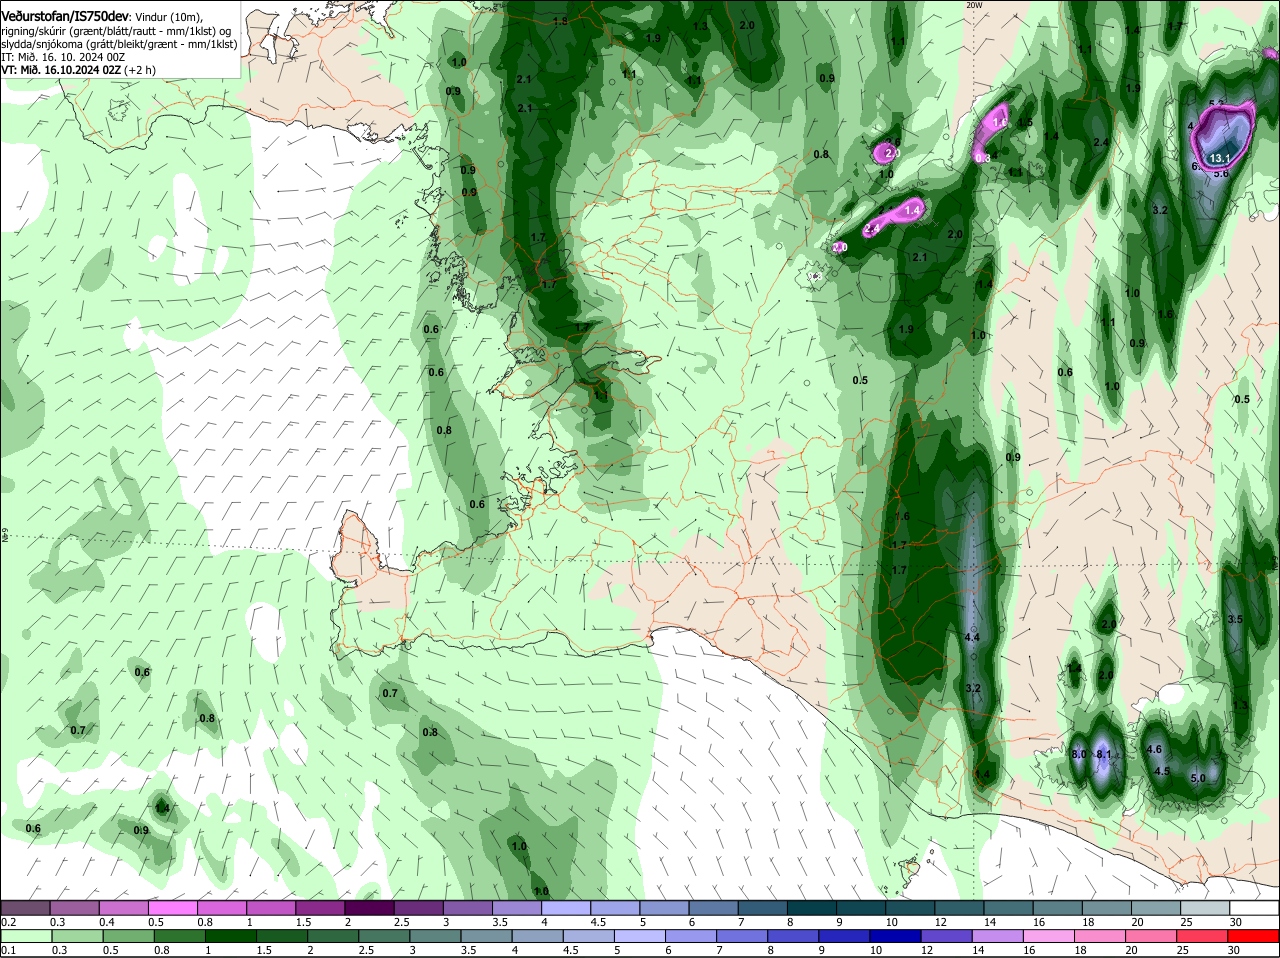Select the dark mauve snow-scale swatch at 0.2
The width and height of the screenshot is (1280, 958).
pos(27,907)
